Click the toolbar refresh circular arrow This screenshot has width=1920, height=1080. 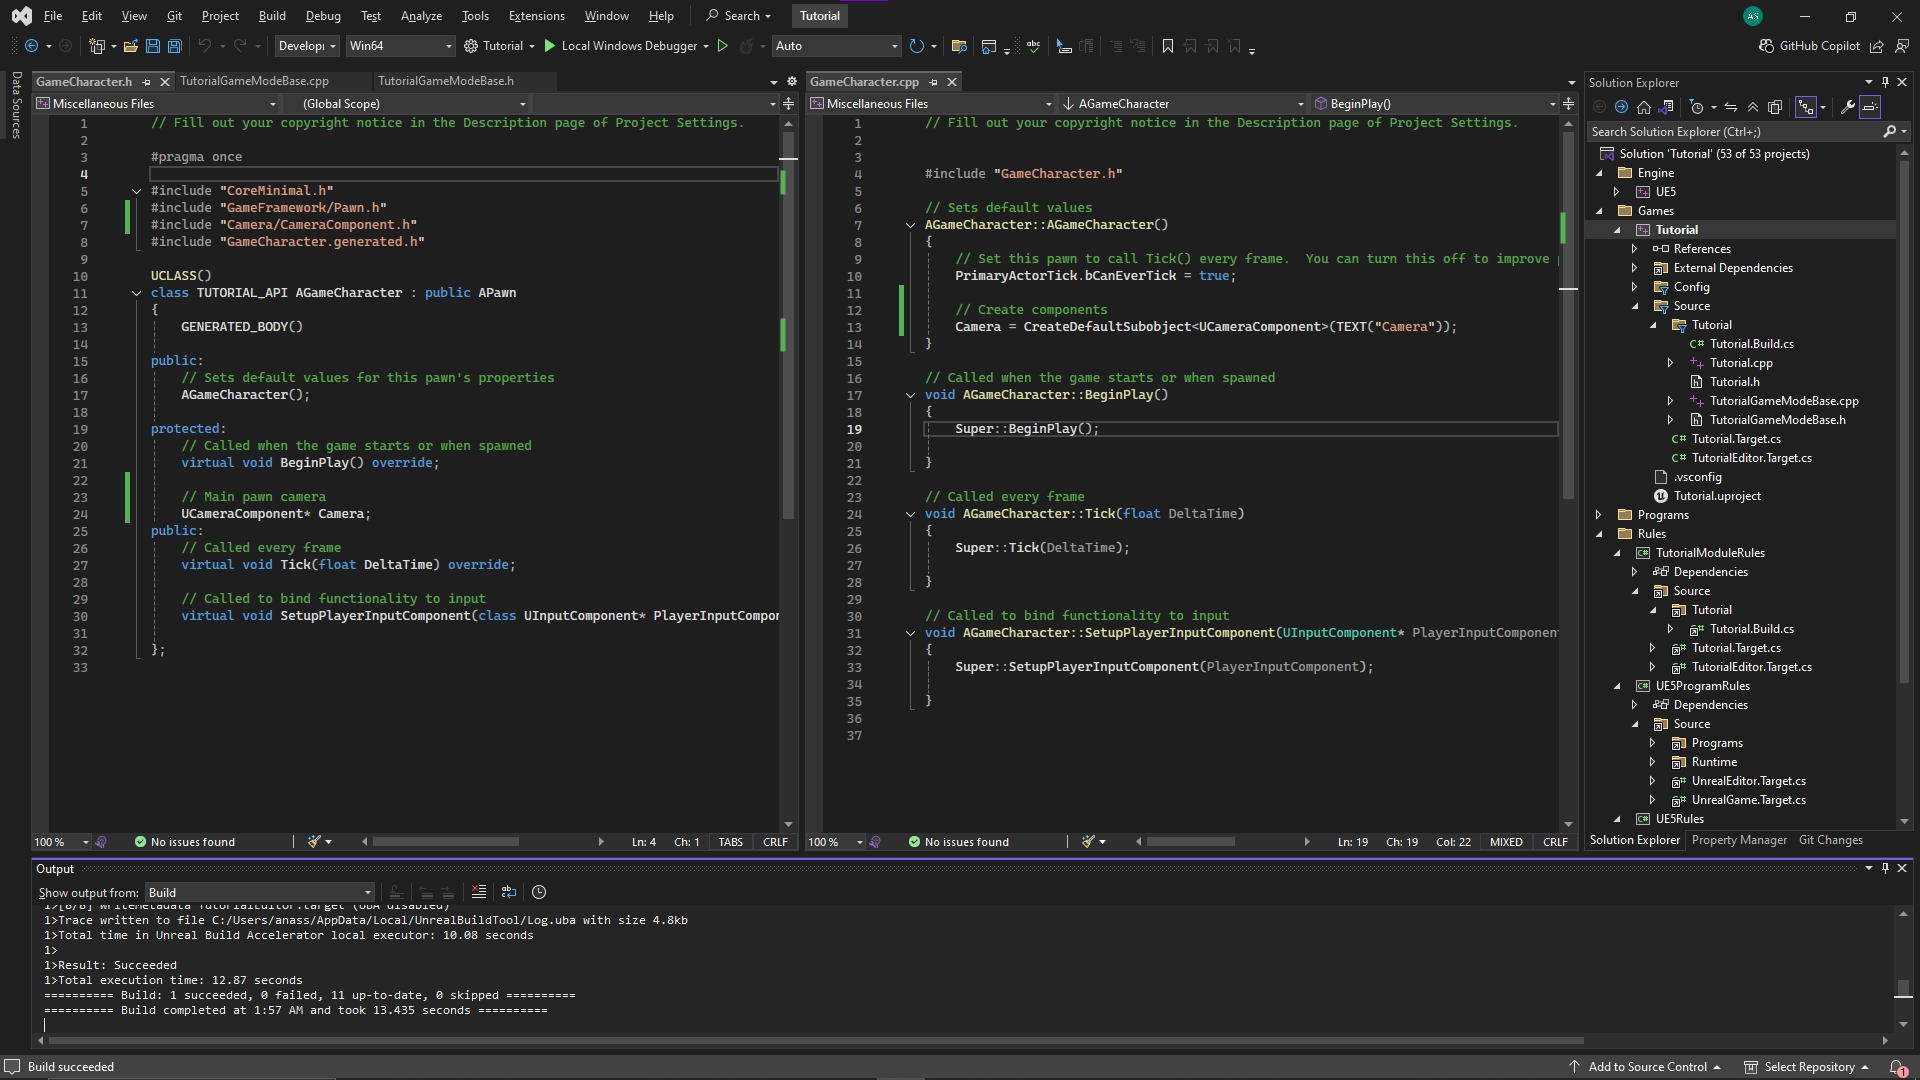916,46
